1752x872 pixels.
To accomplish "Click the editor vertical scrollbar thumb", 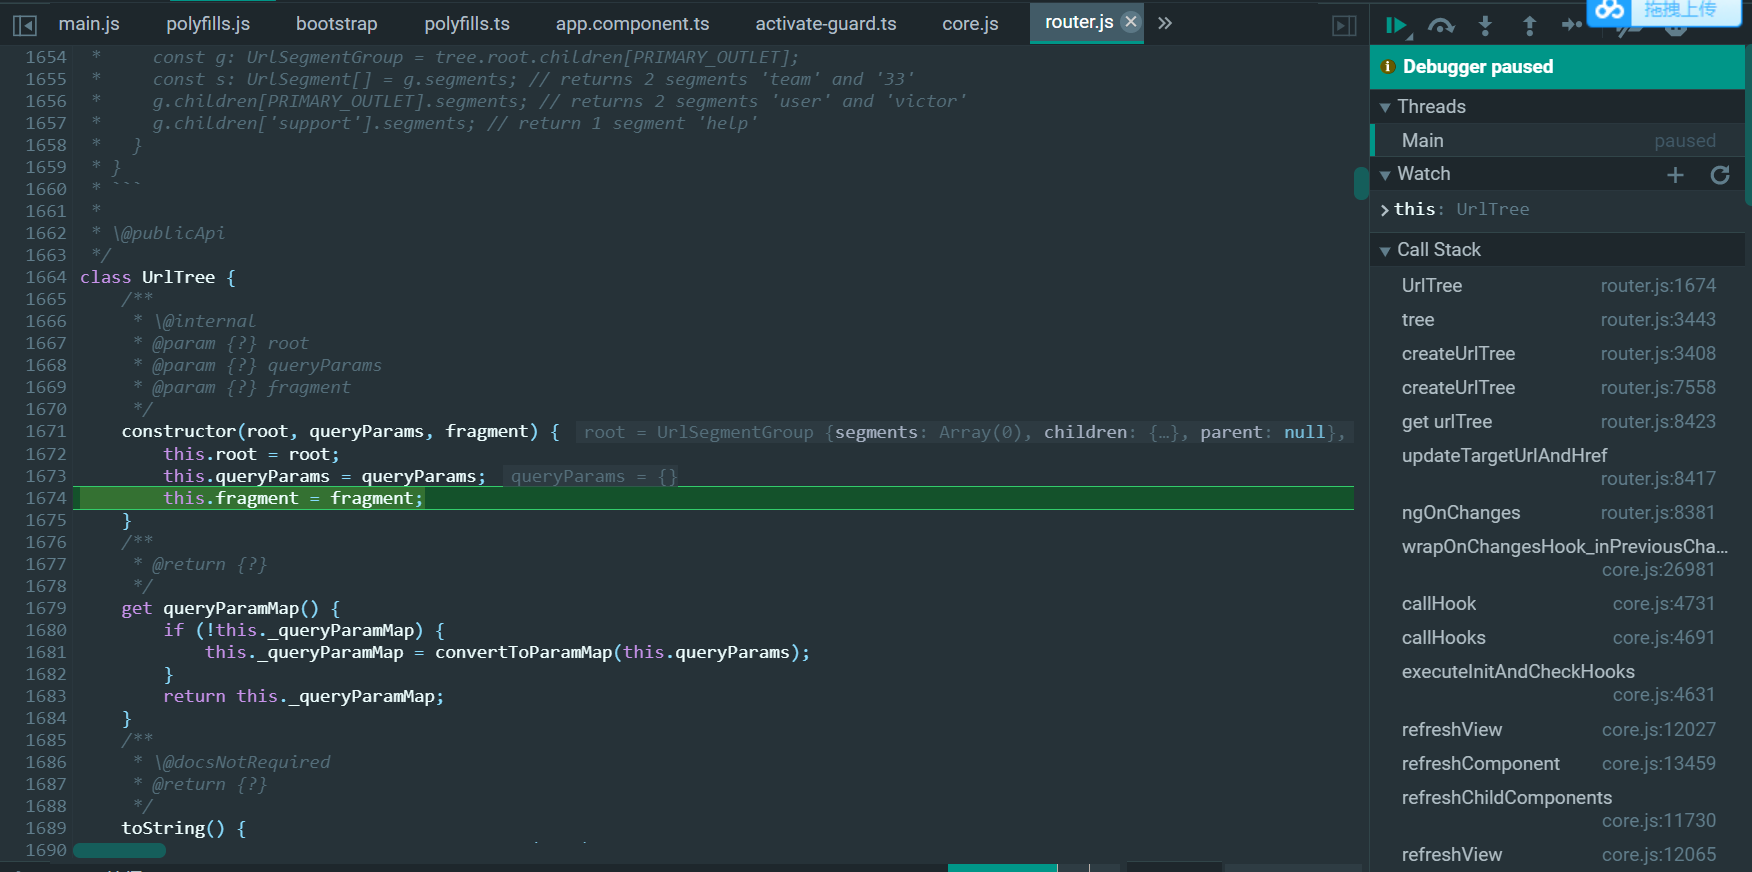I will [1361, 183].
